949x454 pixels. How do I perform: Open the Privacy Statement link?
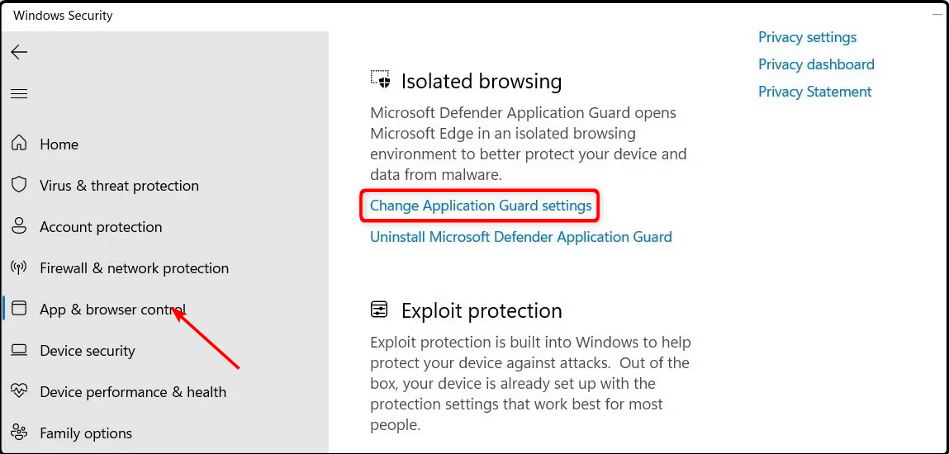pyautogui.click(x=815, y=92)
